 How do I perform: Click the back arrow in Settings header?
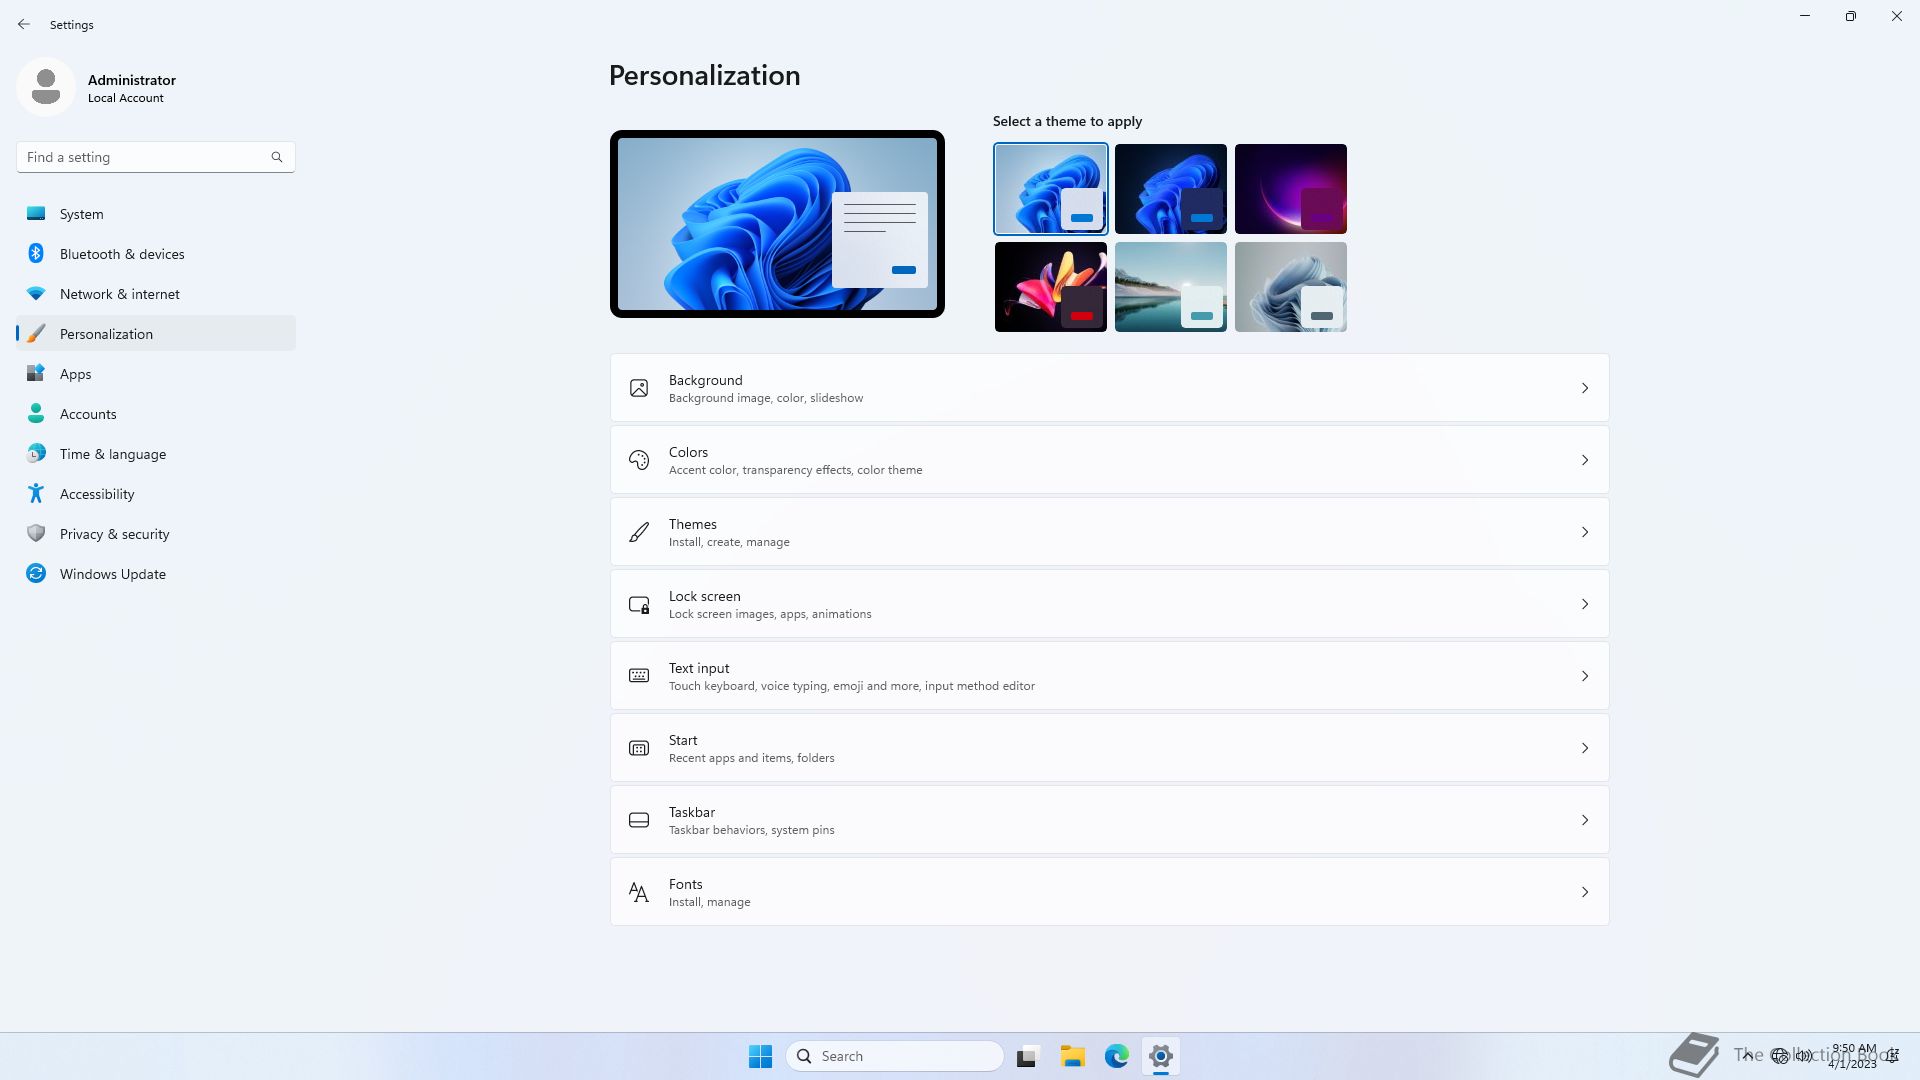(24, 24)
